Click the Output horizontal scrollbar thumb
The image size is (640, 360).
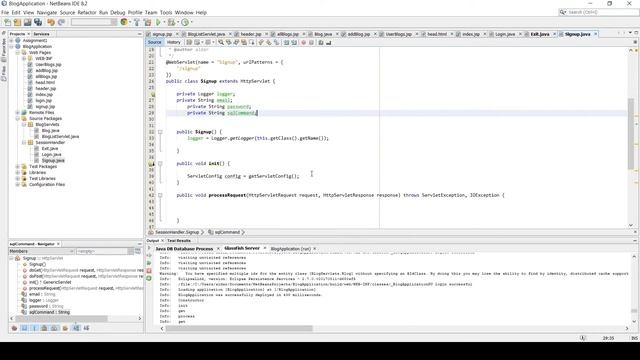click(x=239, y=328)
